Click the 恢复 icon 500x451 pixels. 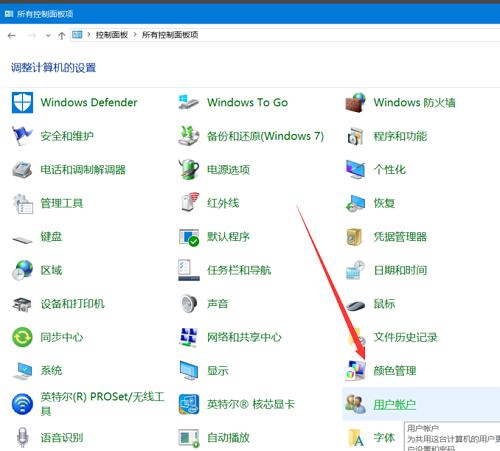tap(355, 203)
